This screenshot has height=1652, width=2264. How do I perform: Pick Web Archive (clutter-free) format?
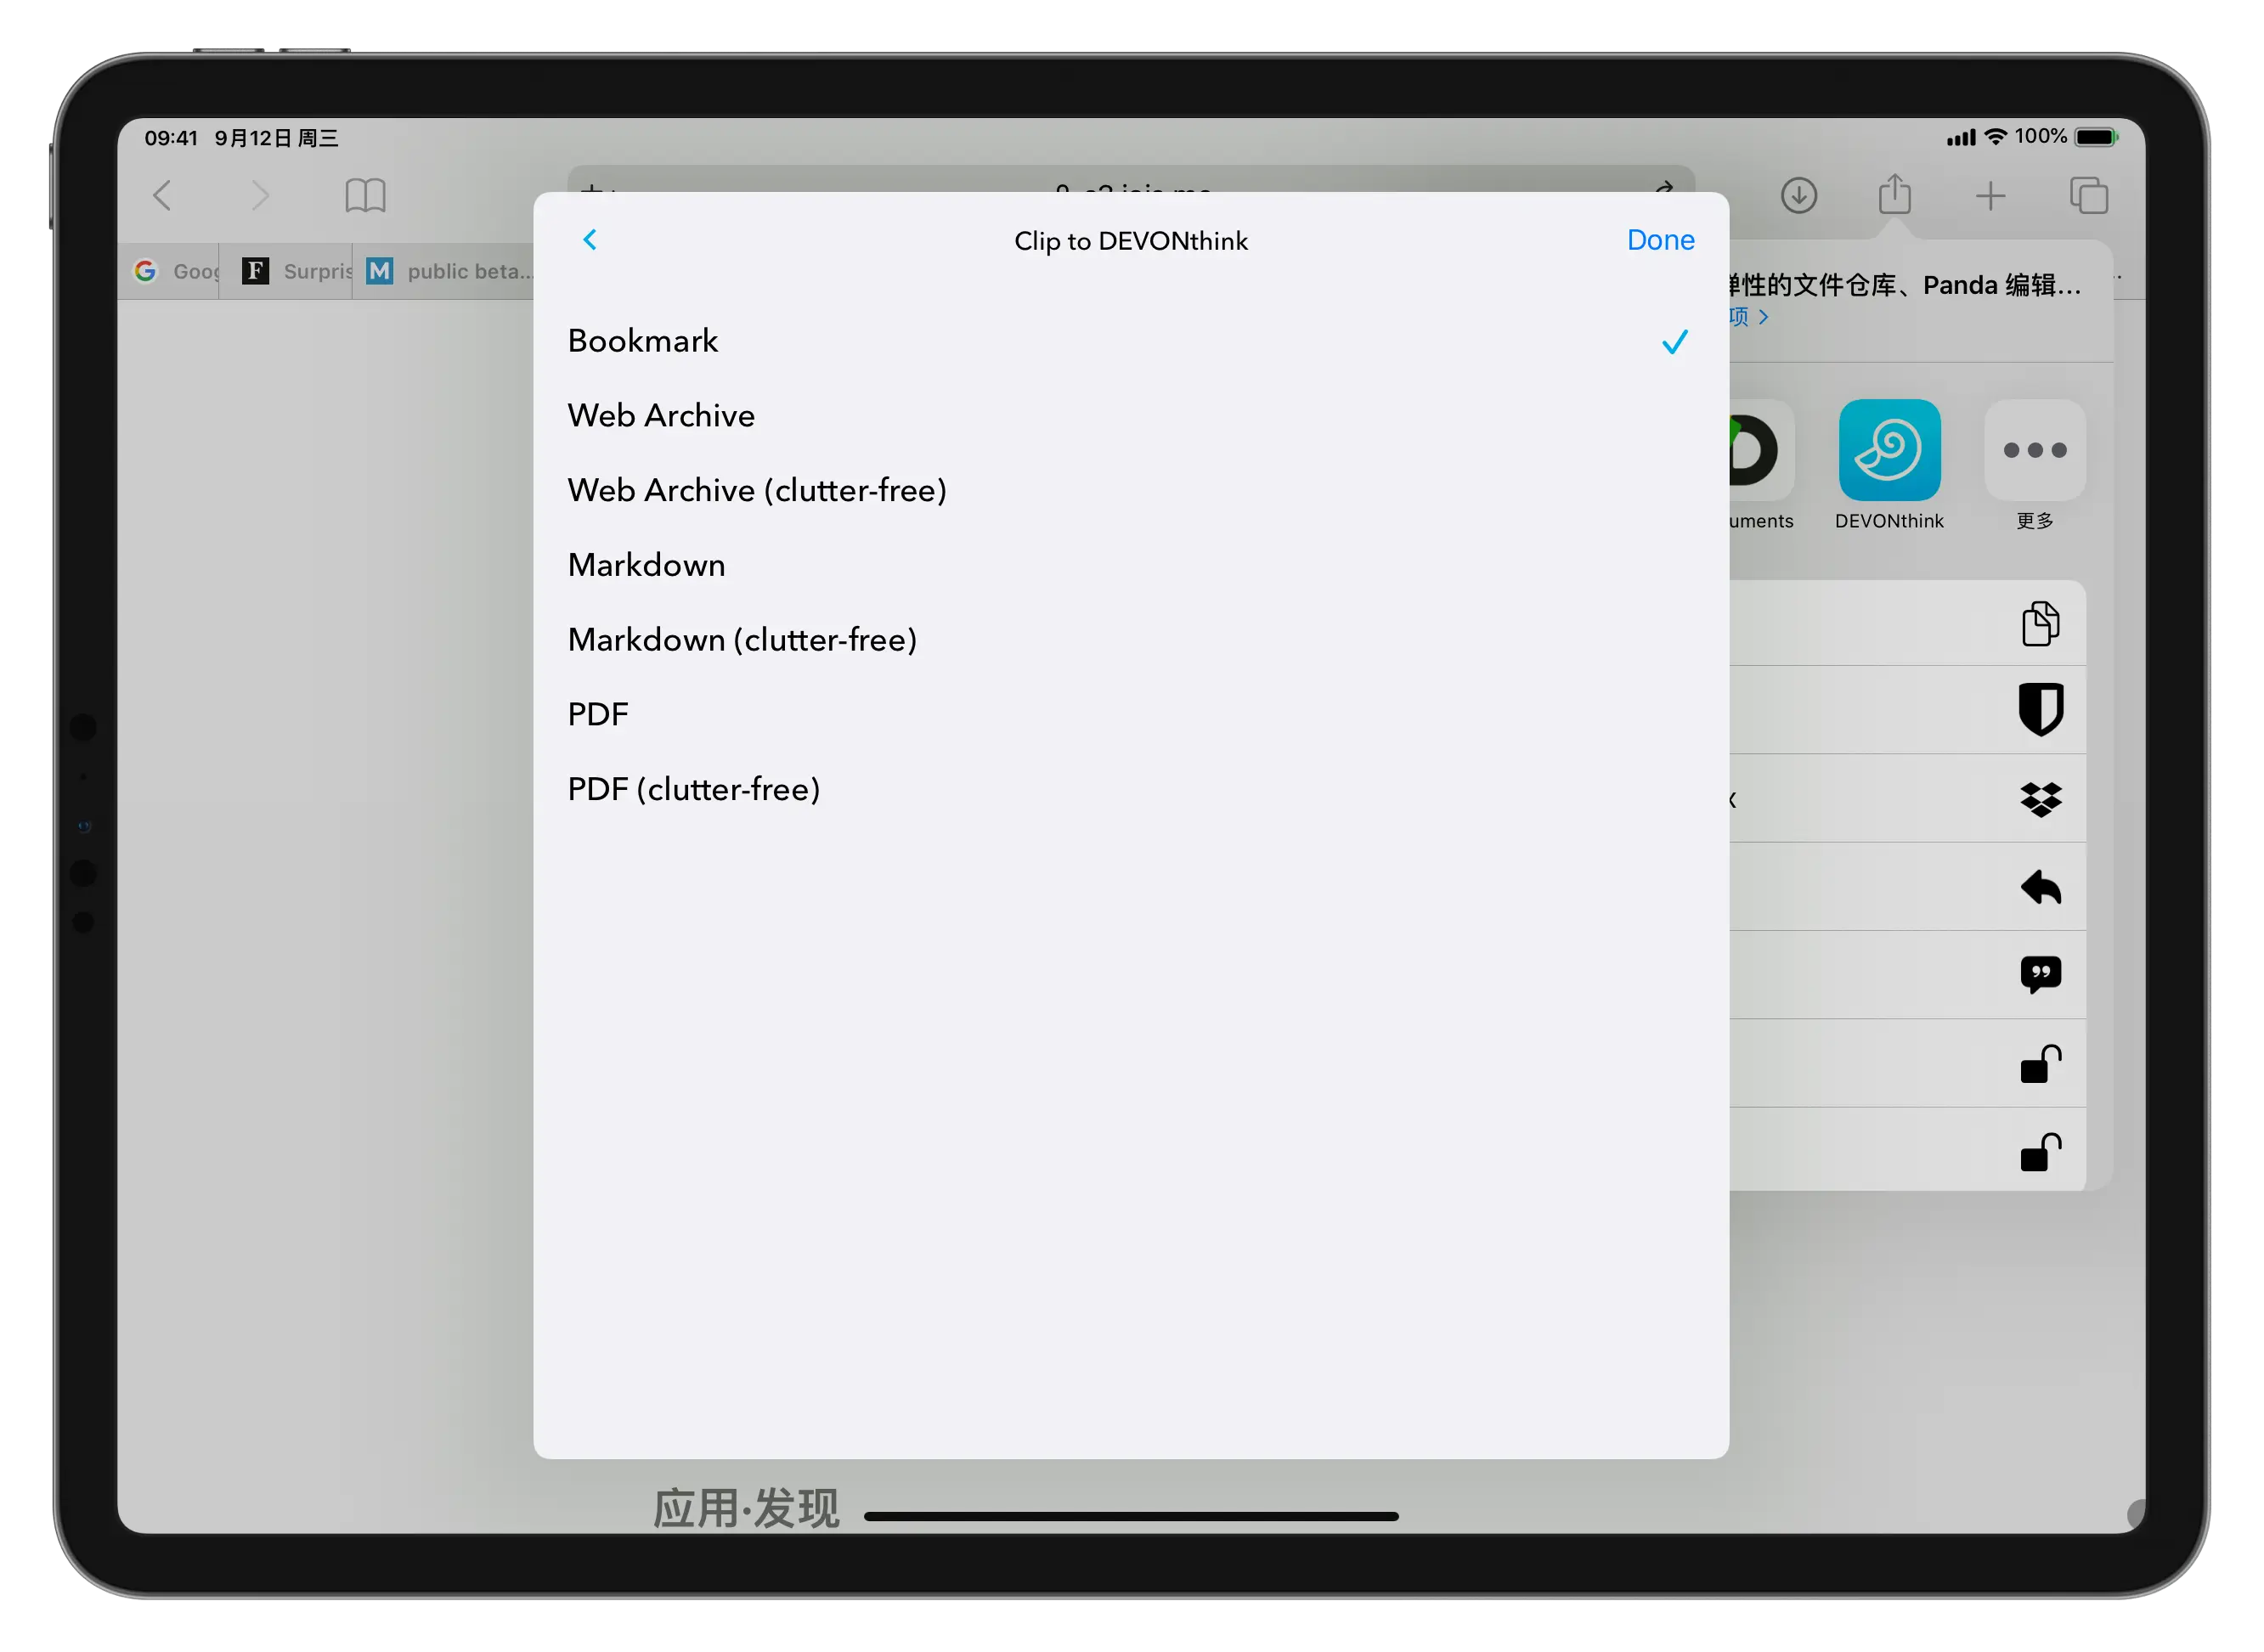[1131, 490]
